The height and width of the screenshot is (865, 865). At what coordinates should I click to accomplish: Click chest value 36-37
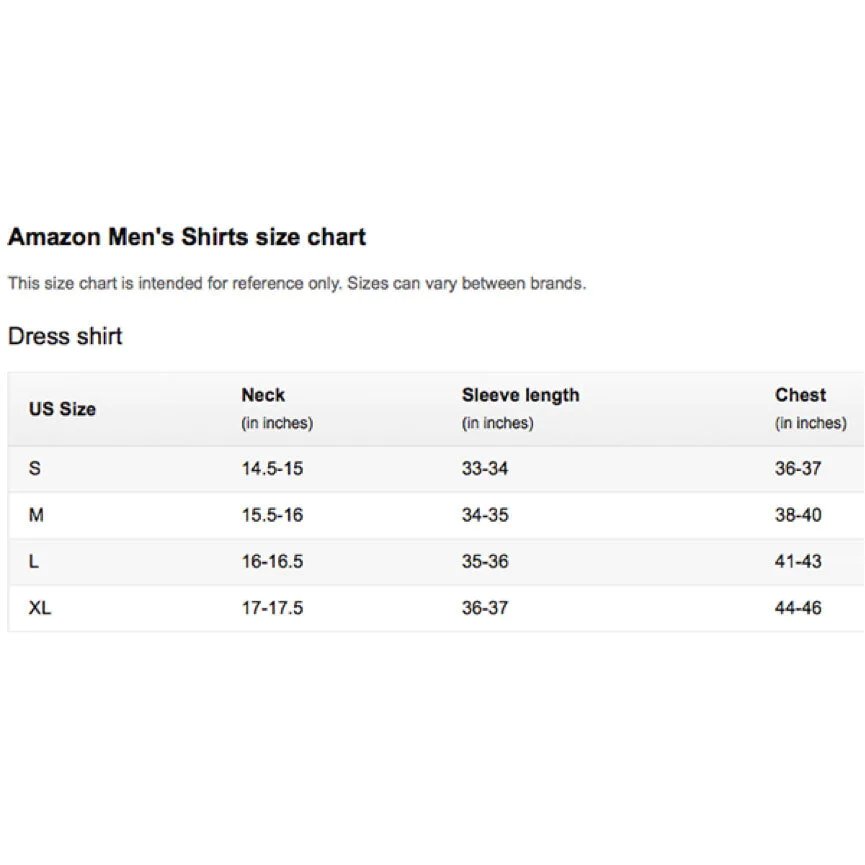798,468
